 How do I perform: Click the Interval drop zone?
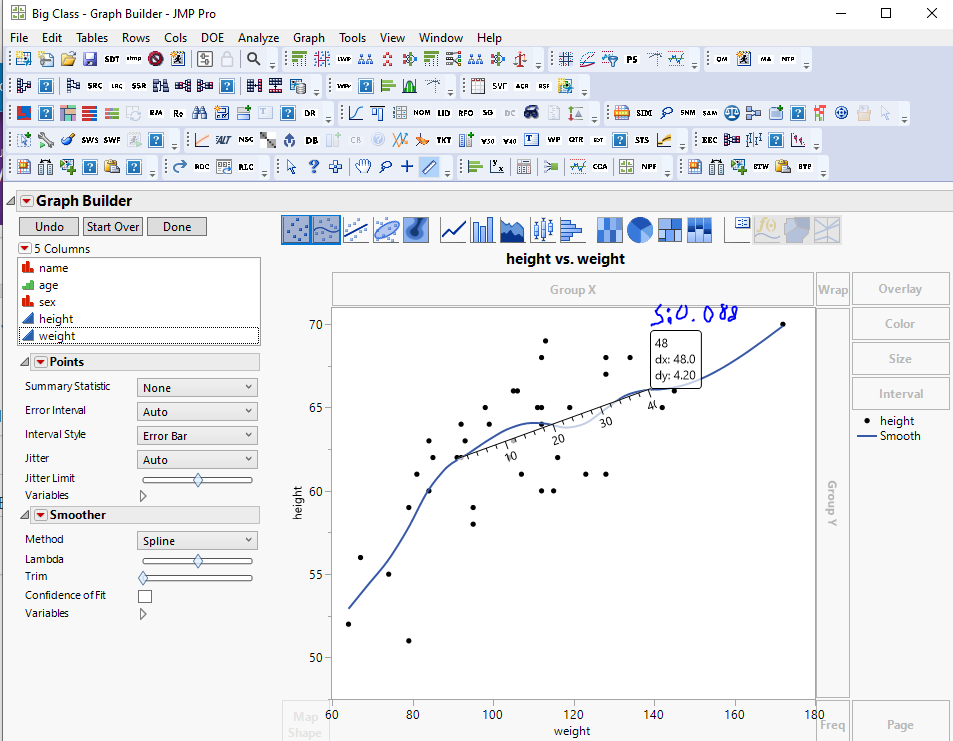(900, 394)
